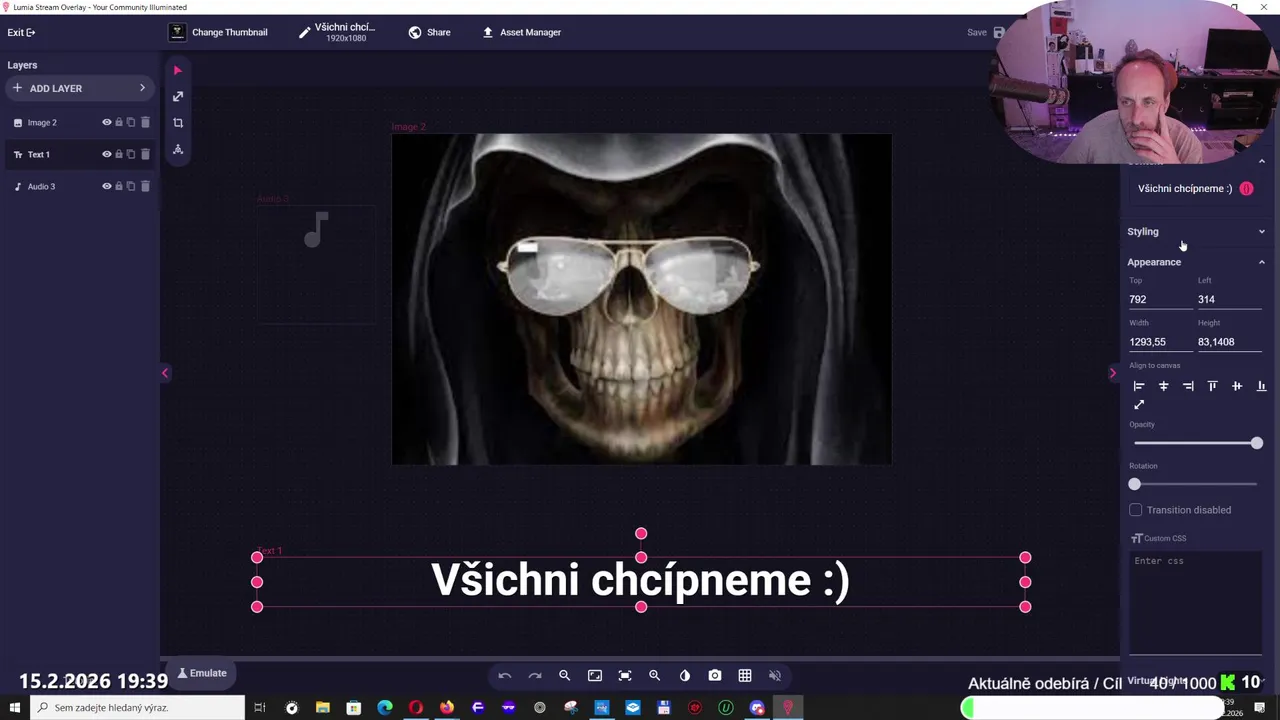1280x720 pixels.
Task: Undo the last action
Action: [505, 676]
